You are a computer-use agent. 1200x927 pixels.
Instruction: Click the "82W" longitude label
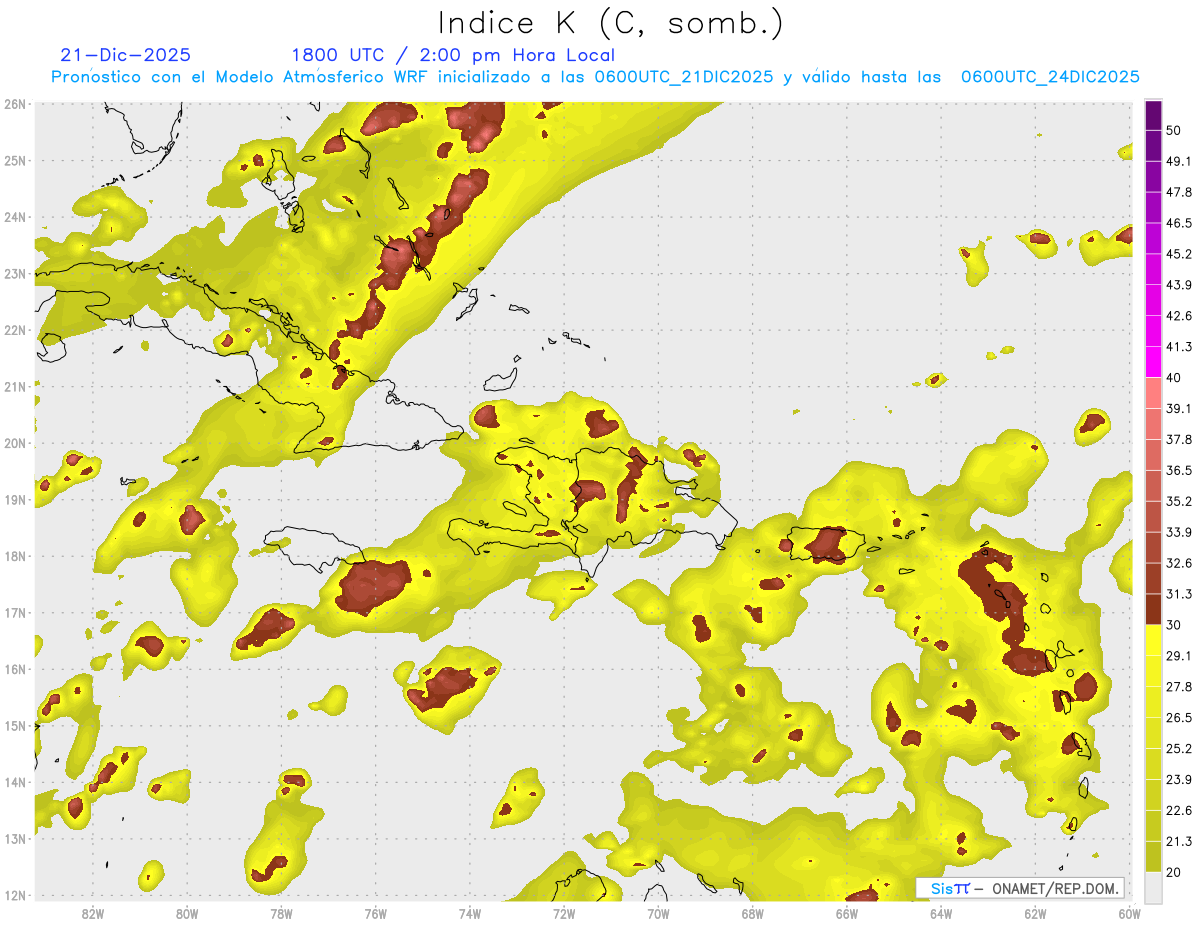(92, 913)
